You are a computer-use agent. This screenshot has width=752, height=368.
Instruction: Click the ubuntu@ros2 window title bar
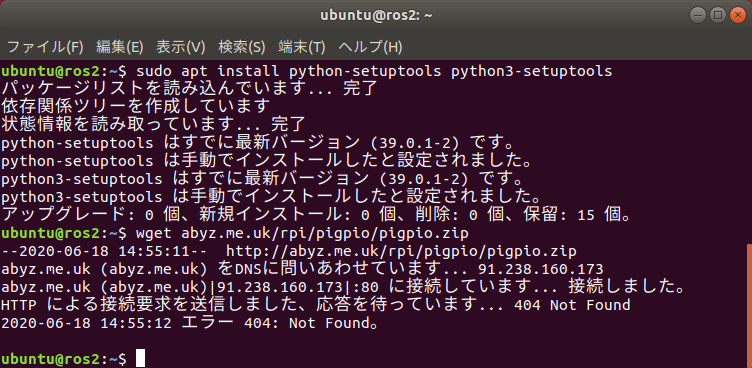pos(376,15)
